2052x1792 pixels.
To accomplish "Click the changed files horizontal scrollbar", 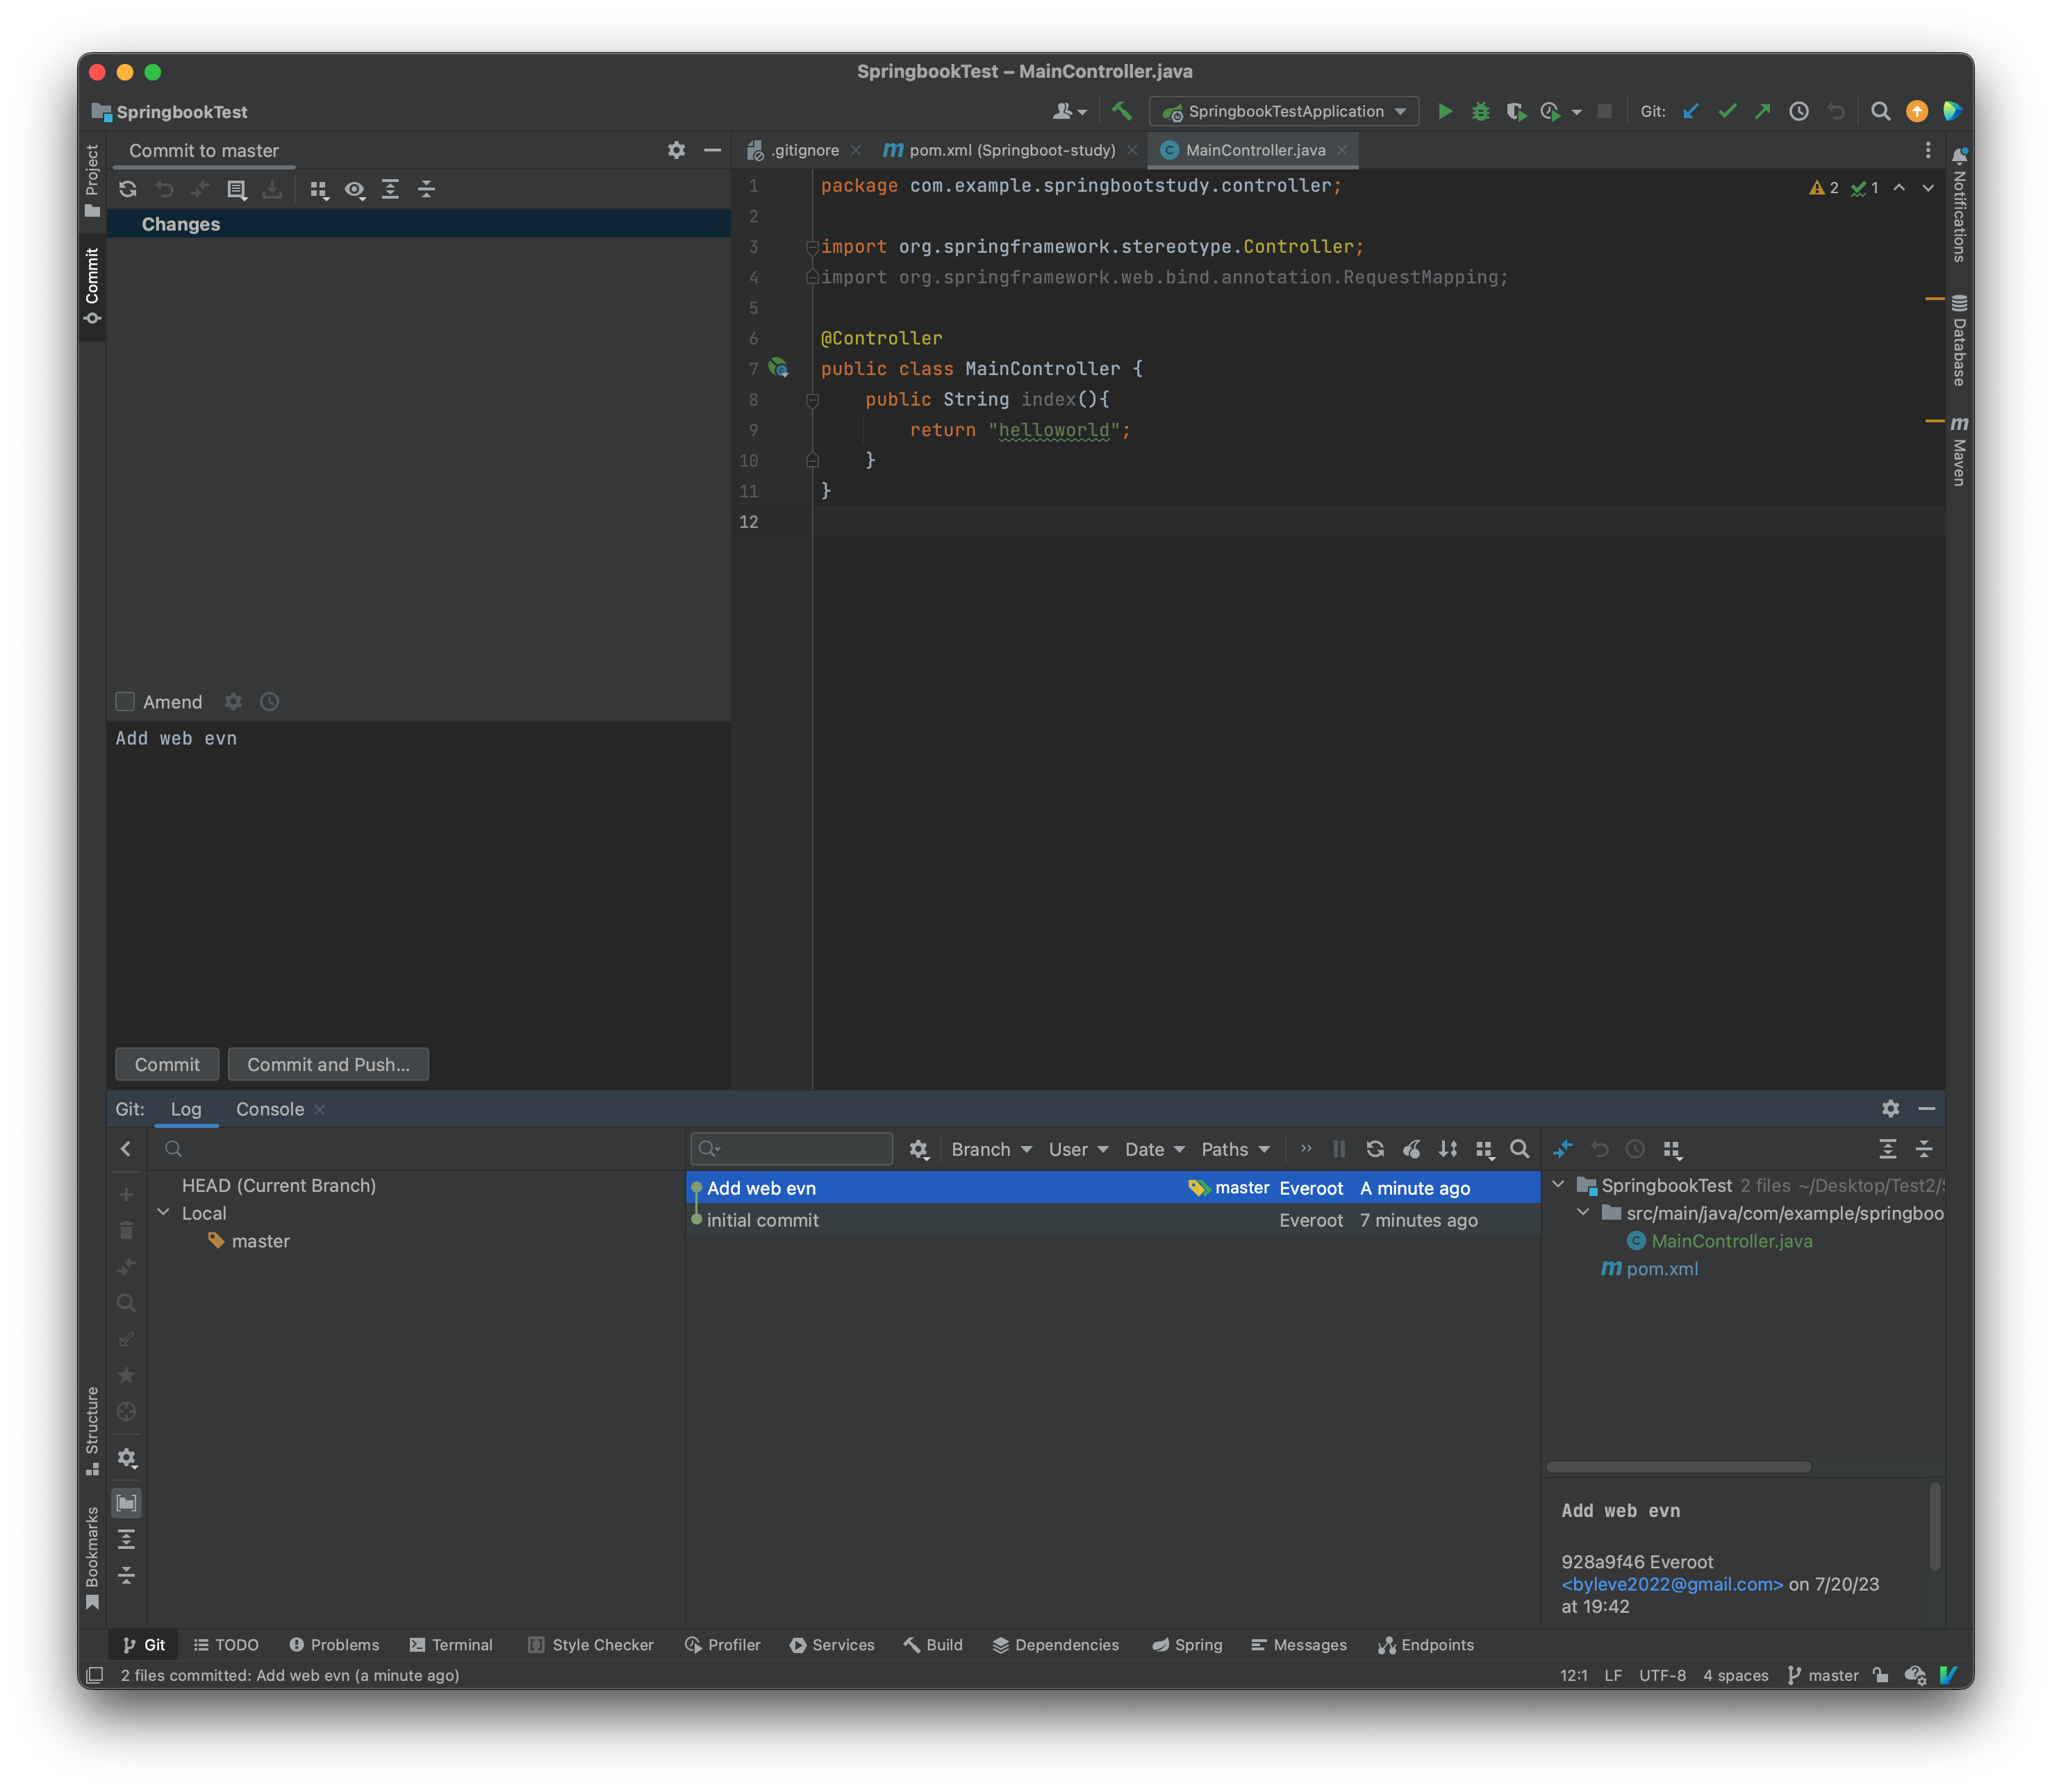I will pyautogui.click(x=1678, y=1467).
